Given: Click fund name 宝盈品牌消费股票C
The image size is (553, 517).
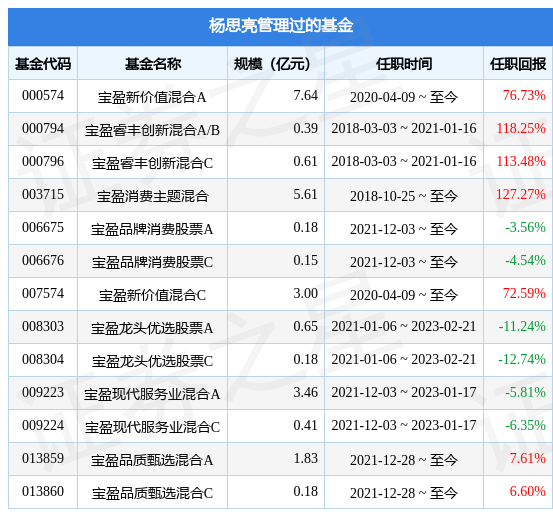Looking at the screenshot, I should pyautogui.click(x=152, y=262).
